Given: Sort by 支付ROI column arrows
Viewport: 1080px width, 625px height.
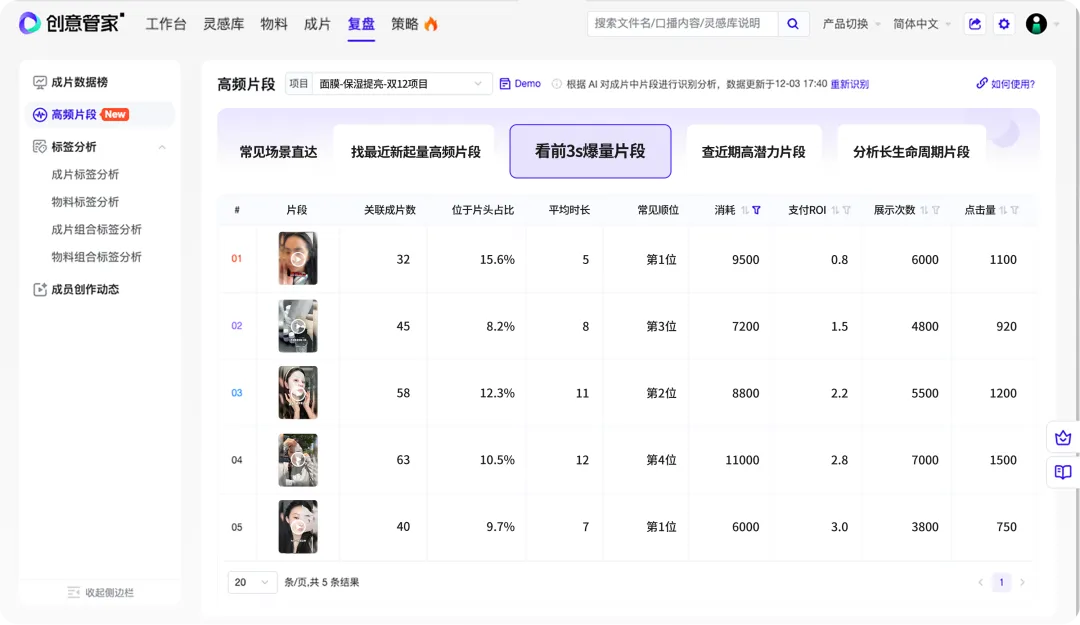Looking at the screenshot, I should click(x=835, y=210).
